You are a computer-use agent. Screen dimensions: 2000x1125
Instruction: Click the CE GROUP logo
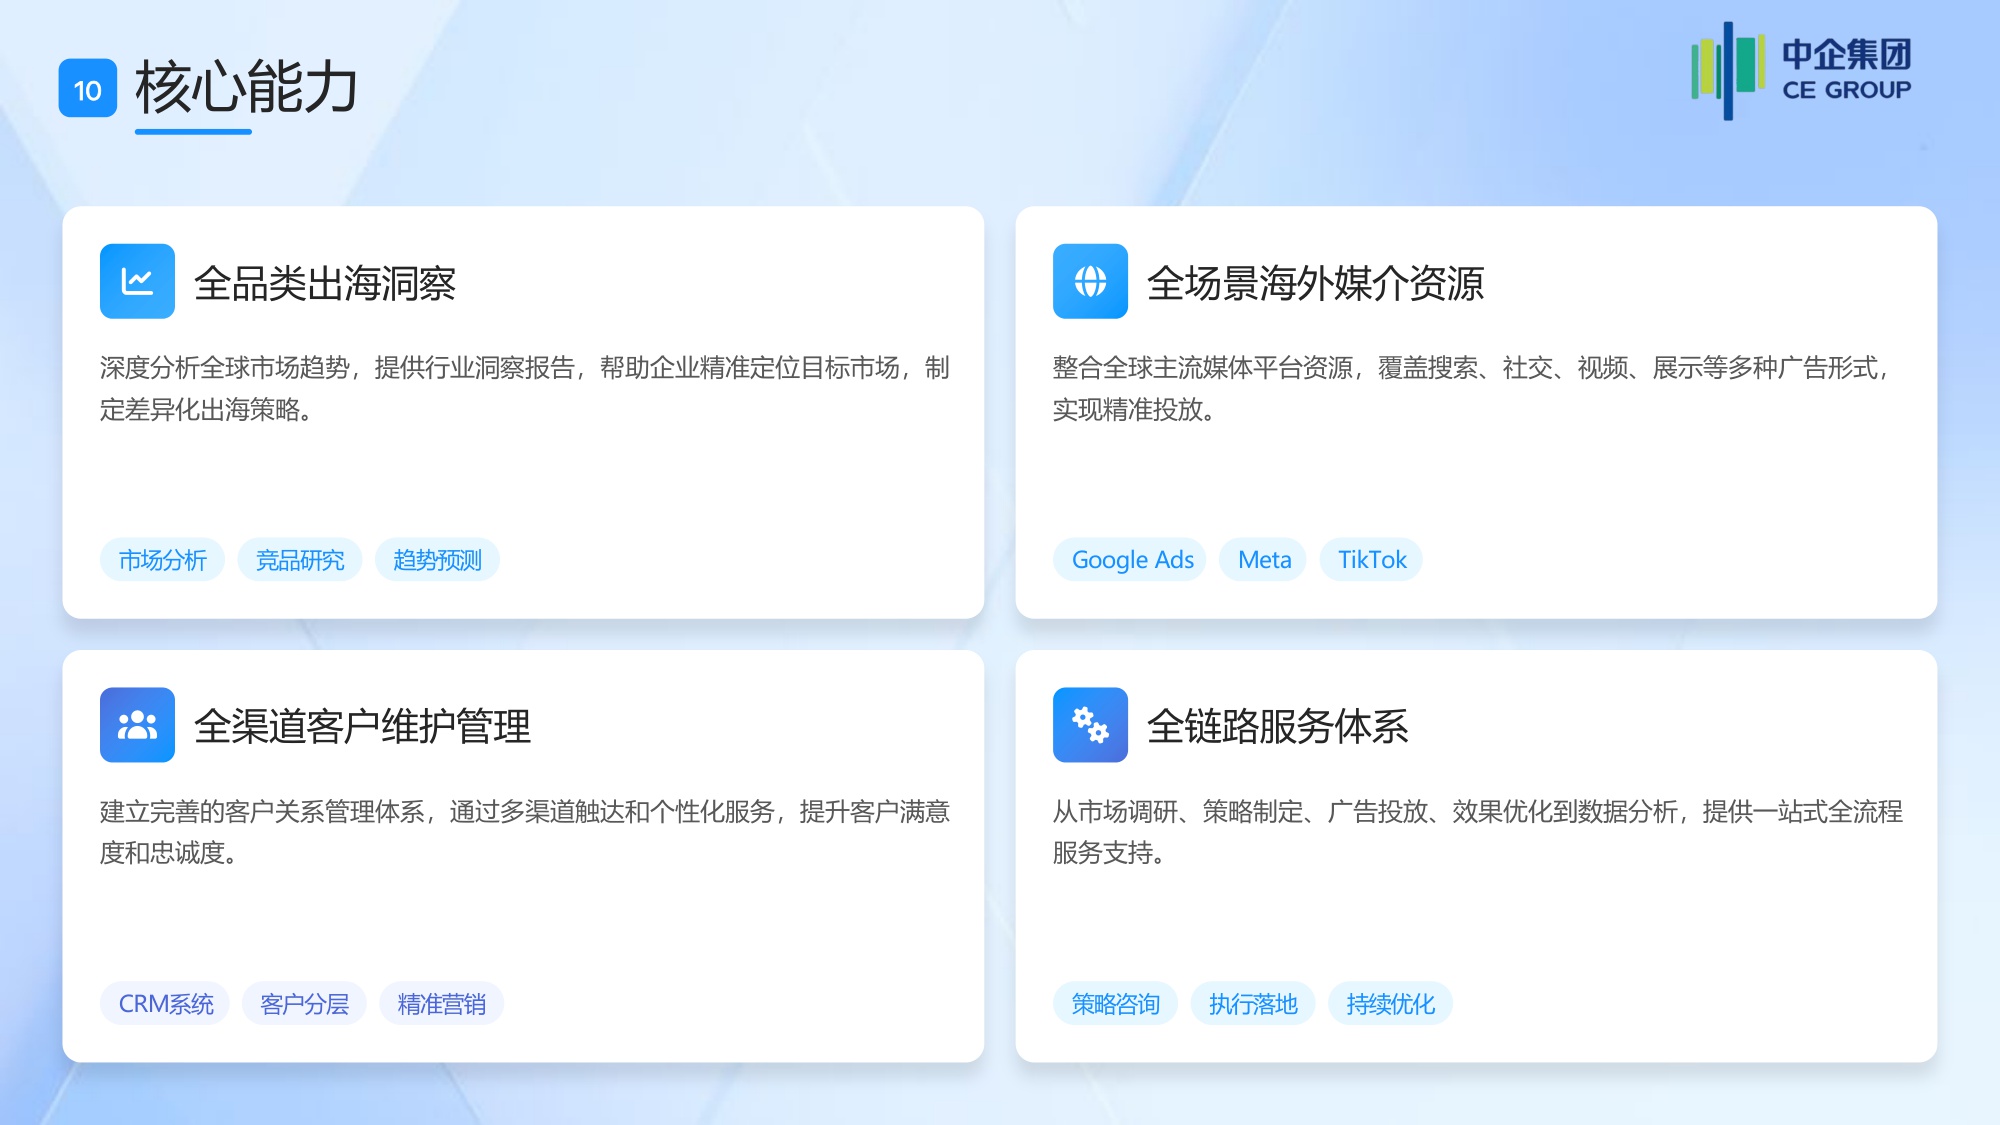1801,70
